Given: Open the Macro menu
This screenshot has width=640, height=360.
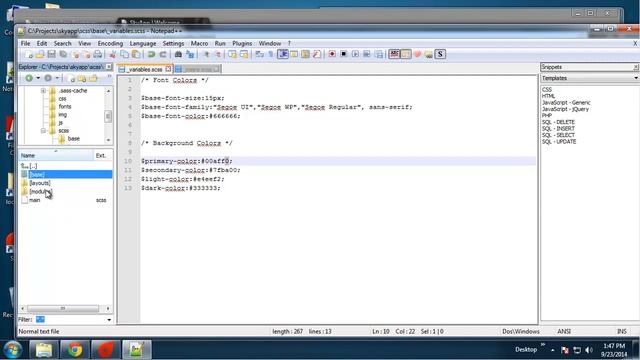Looking at the screenshot, I should (199, 43).
